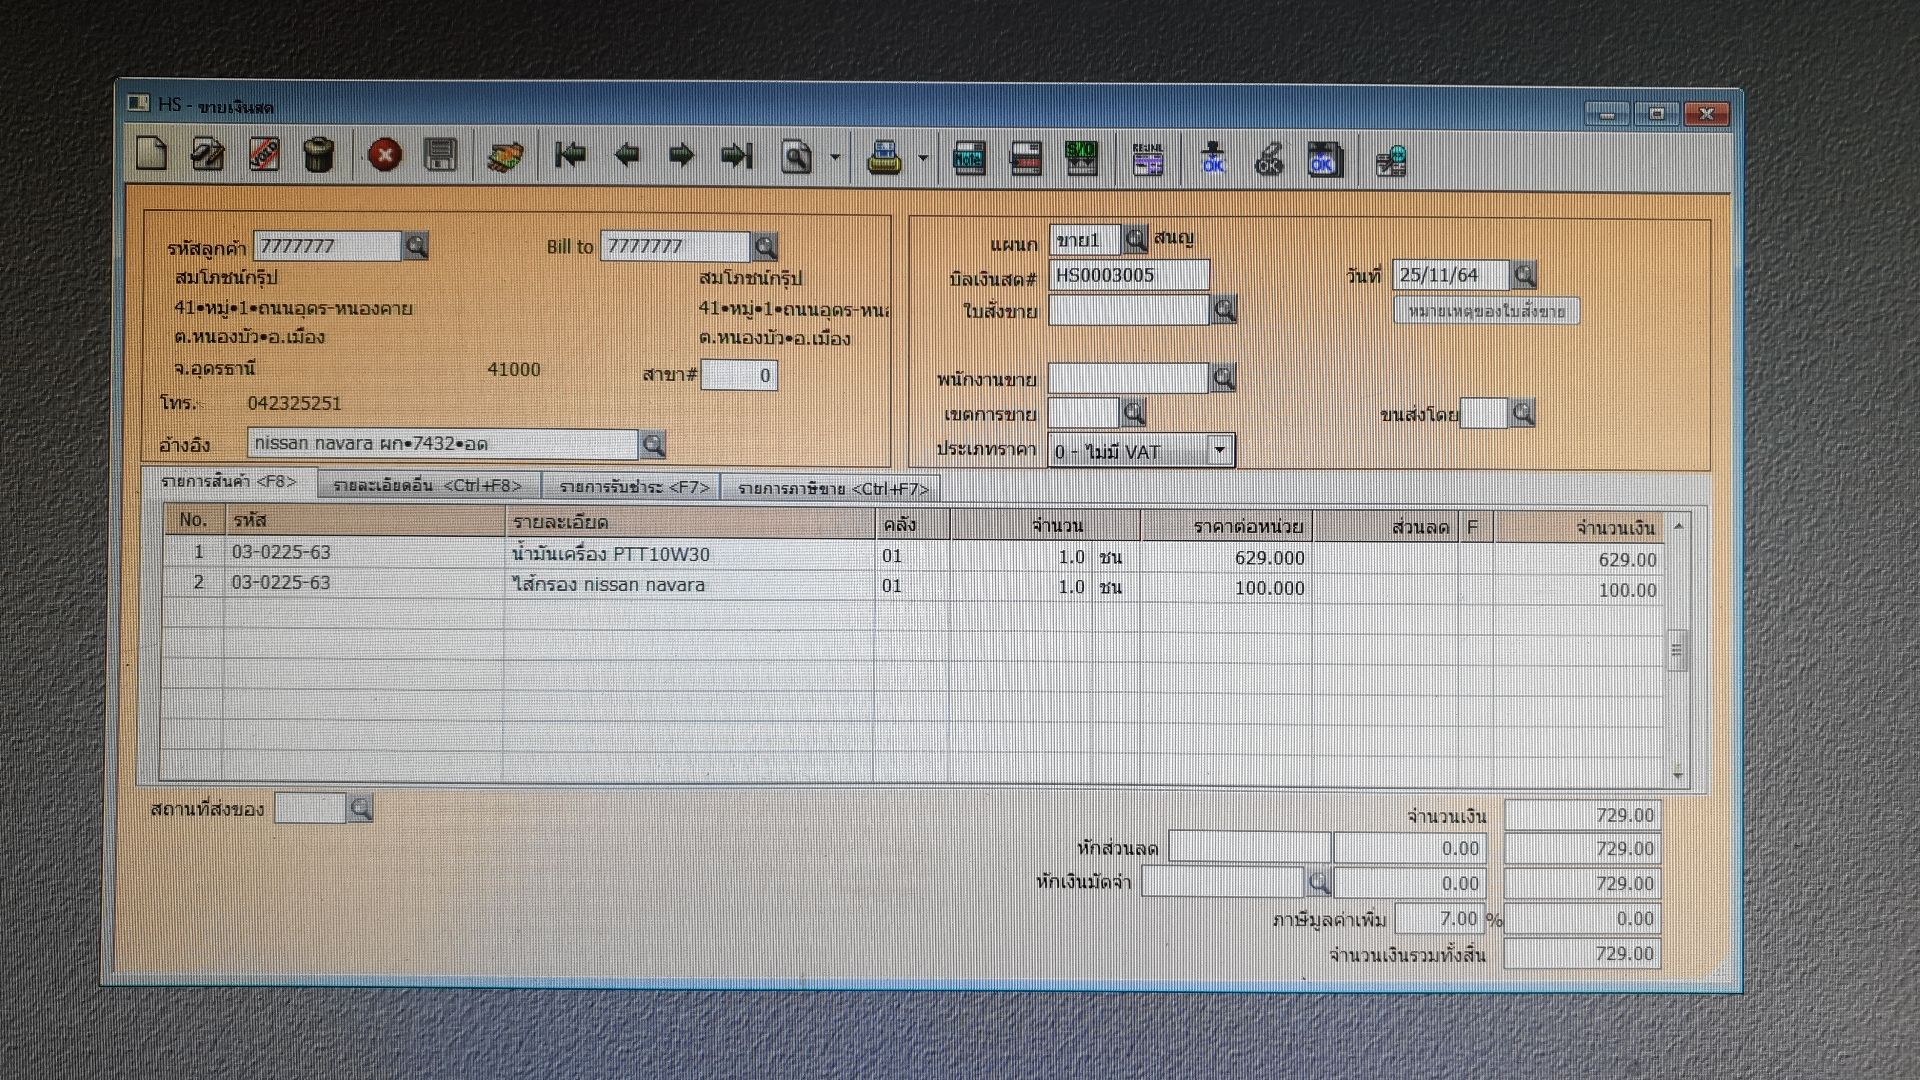Screen dimensions: 1920x1080
Task: Click the printer icon in toolbar
Action: point(884,158)
